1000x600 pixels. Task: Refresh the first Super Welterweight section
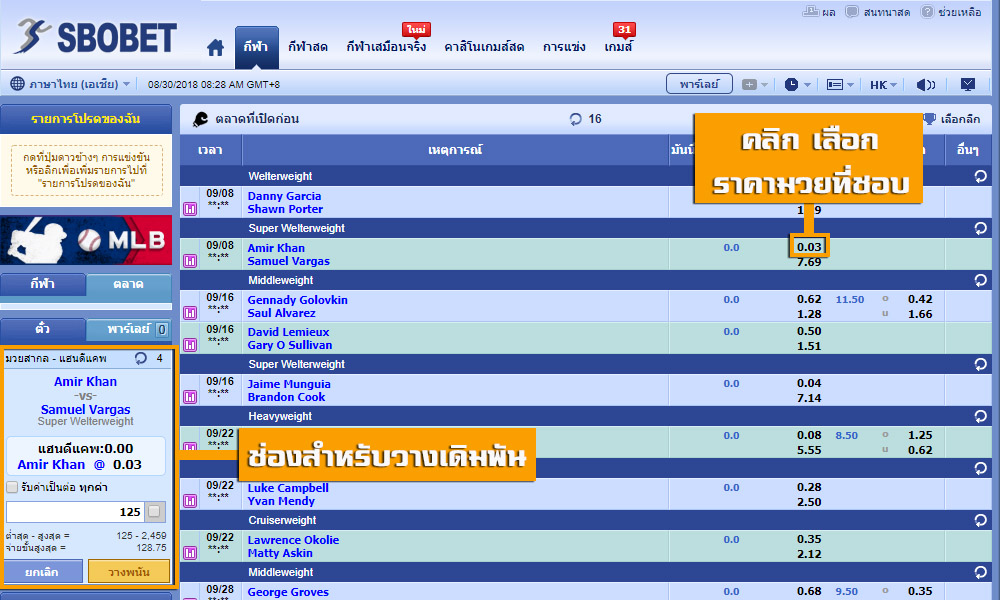980,228
